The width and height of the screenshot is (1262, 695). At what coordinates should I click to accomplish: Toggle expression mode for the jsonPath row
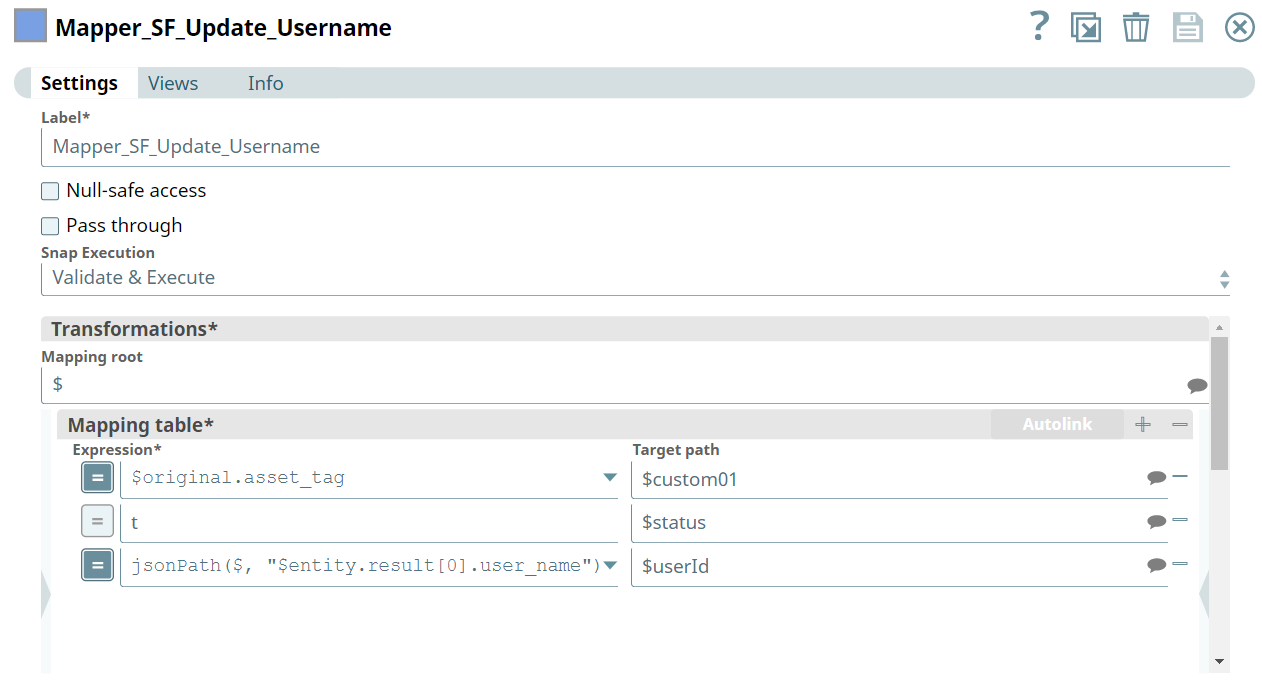pyautogui.click(x=97, y=566)
